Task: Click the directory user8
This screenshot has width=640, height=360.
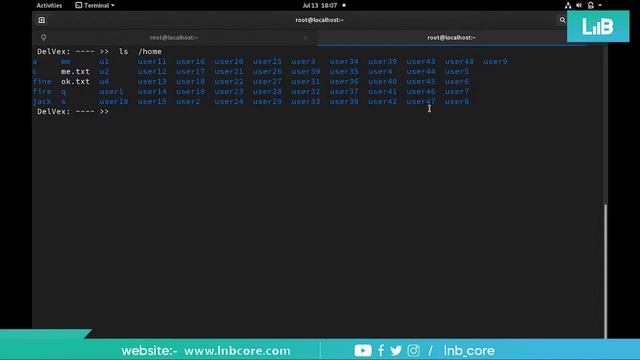Action: [x=457, y=102]
